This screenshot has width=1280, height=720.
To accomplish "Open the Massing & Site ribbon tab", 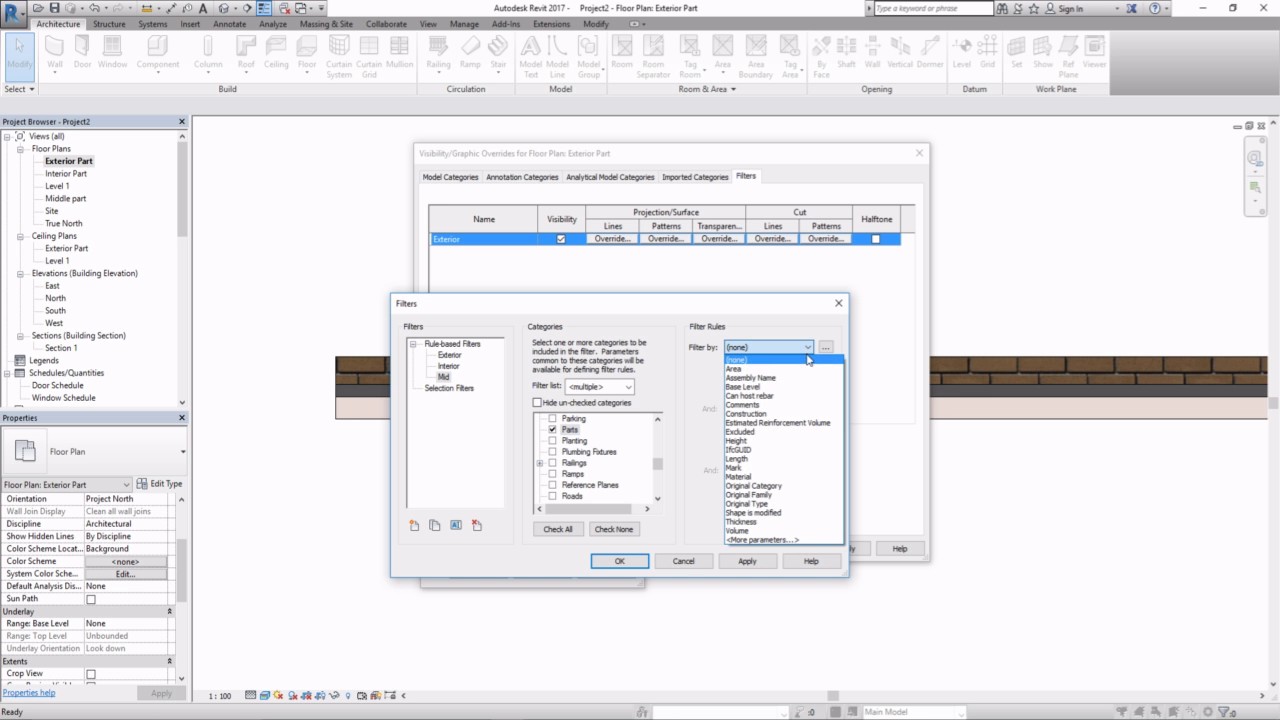I will tap(326, 24).
